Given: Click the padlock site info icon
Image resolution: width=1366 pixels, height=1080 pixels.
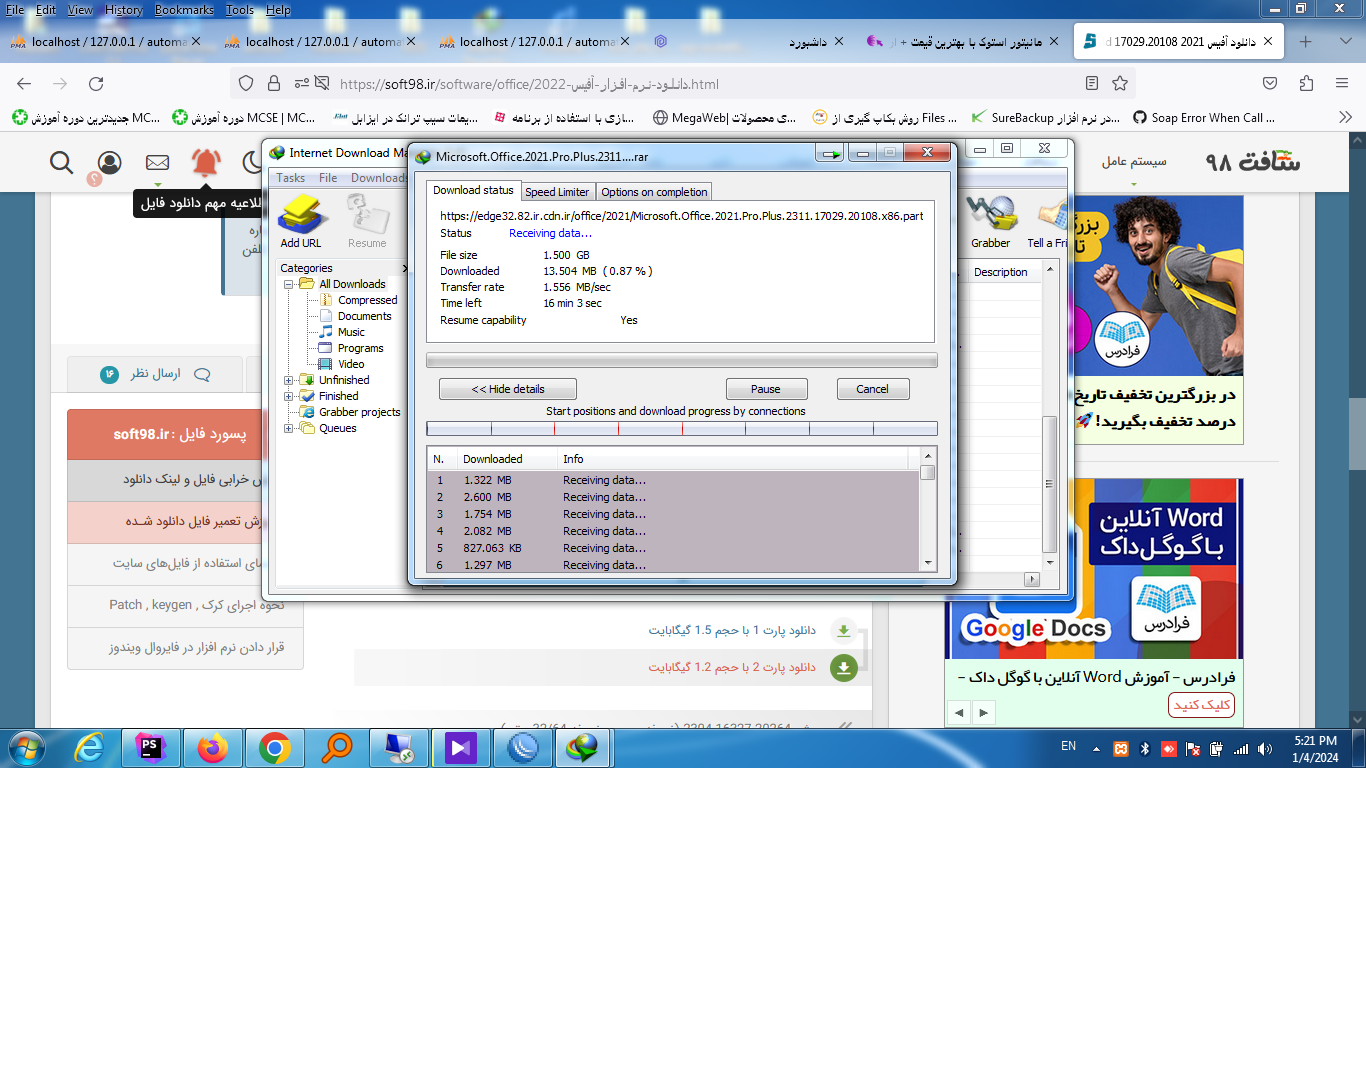Looking at the screenshot, I should coord(274,84).
